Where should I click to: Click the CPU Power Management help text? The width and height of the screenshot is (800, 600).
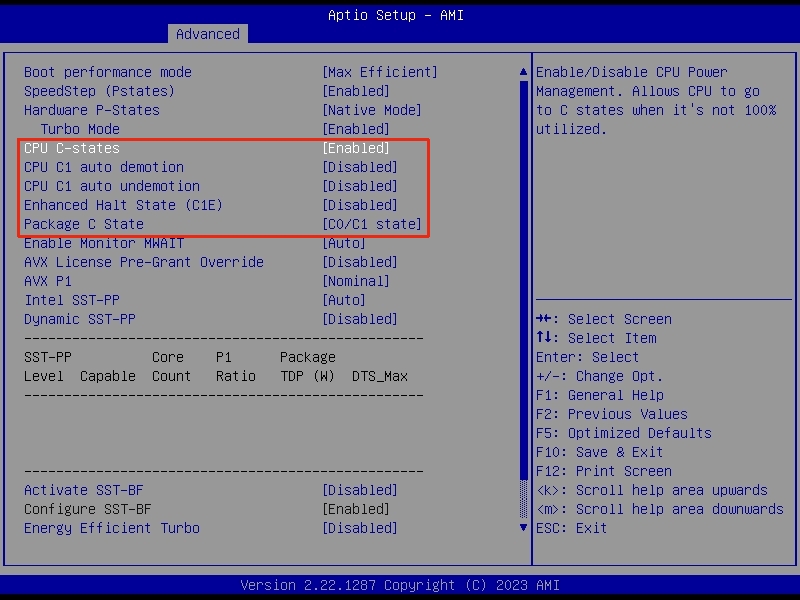click(x=656, y=101)
